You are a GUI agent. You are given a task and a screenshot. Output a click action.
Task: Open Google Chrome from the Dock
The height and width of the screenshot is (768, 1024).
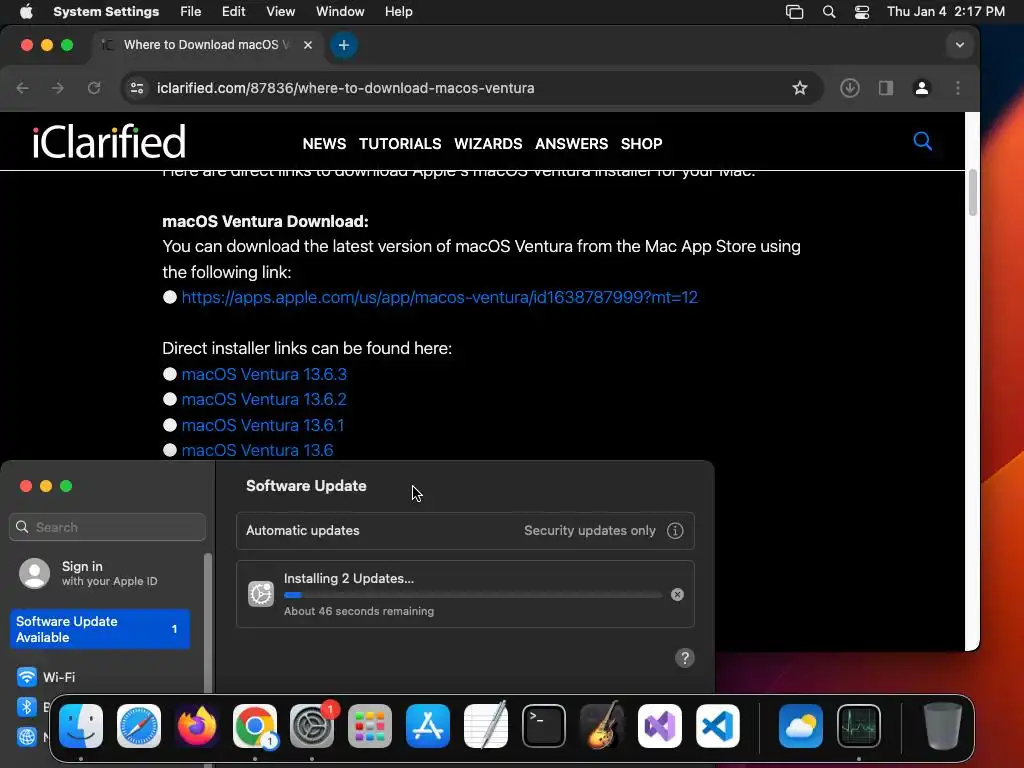pyautogui.click(x=255, y=726)
